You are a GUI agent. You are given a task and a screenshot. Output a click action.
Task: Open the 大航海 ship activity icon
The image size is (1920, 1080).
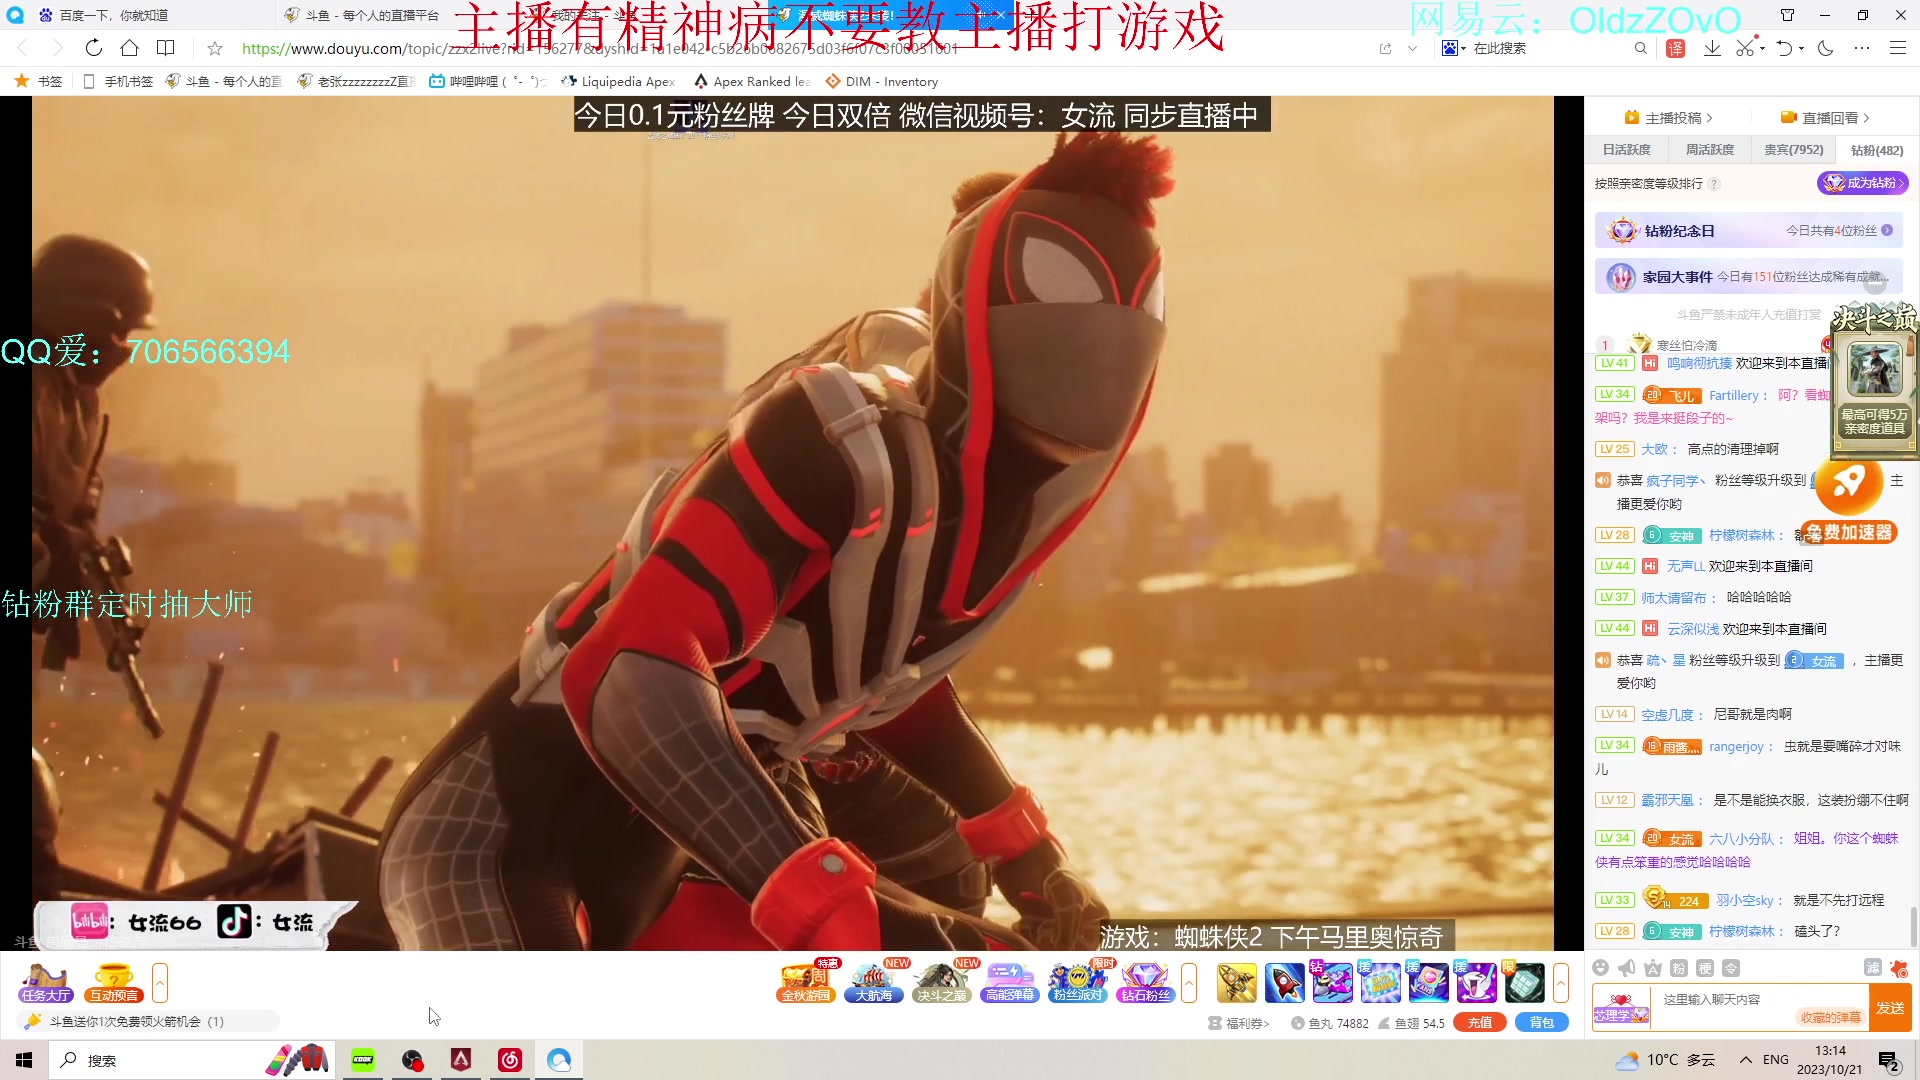point(874,983)
